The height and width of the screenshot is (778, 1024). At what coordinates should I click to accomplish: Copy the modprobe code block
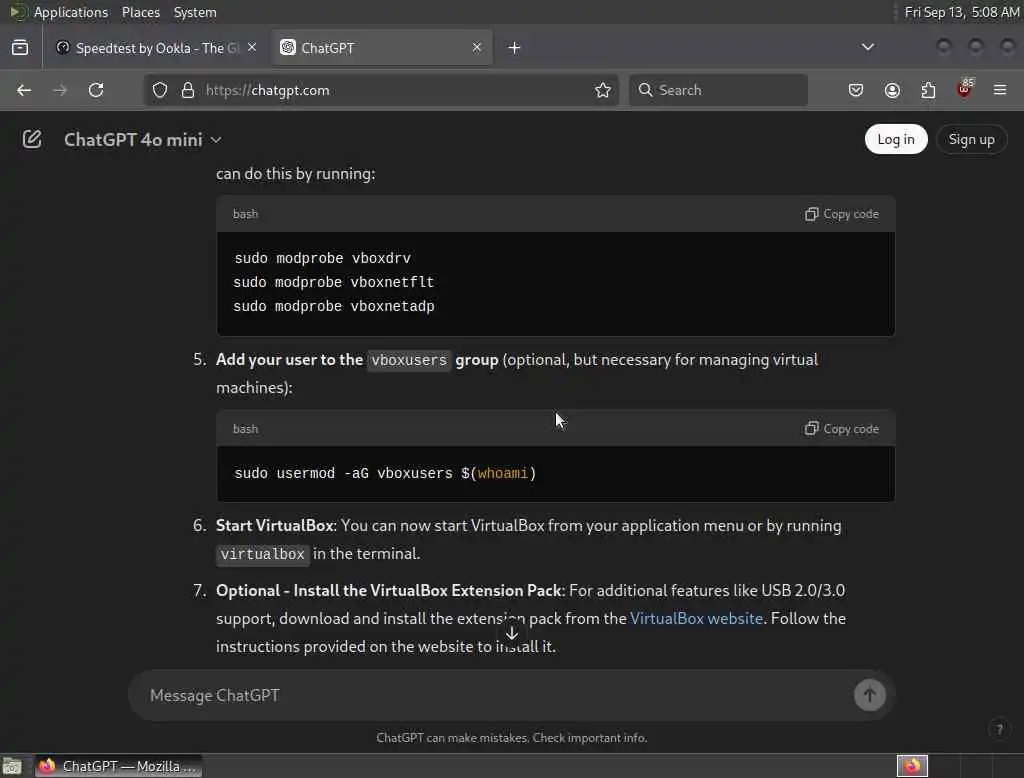pyautogui.click(x=842, y=214)
